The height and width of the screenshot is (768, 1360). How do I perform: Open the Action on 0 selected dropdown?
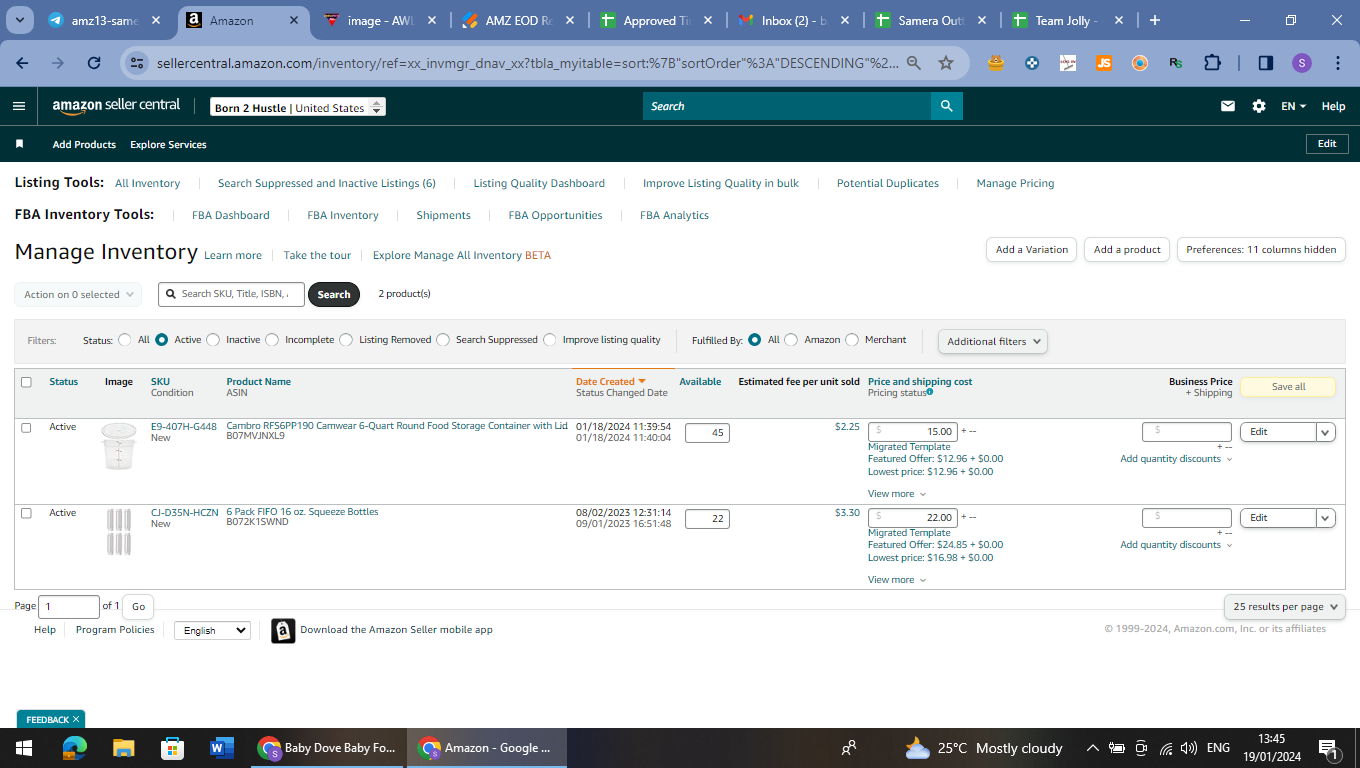[x=78, y=295]
